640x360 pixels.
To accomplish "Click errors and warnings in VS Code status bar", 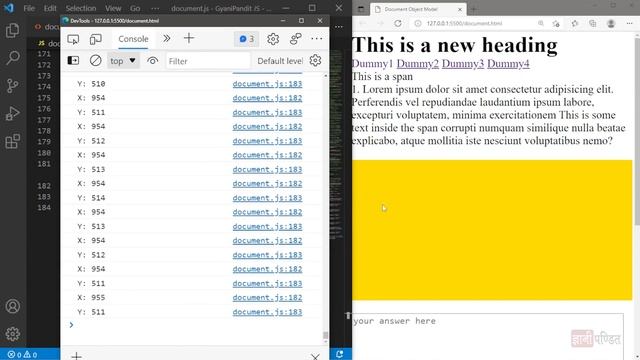I will [23, 355].
